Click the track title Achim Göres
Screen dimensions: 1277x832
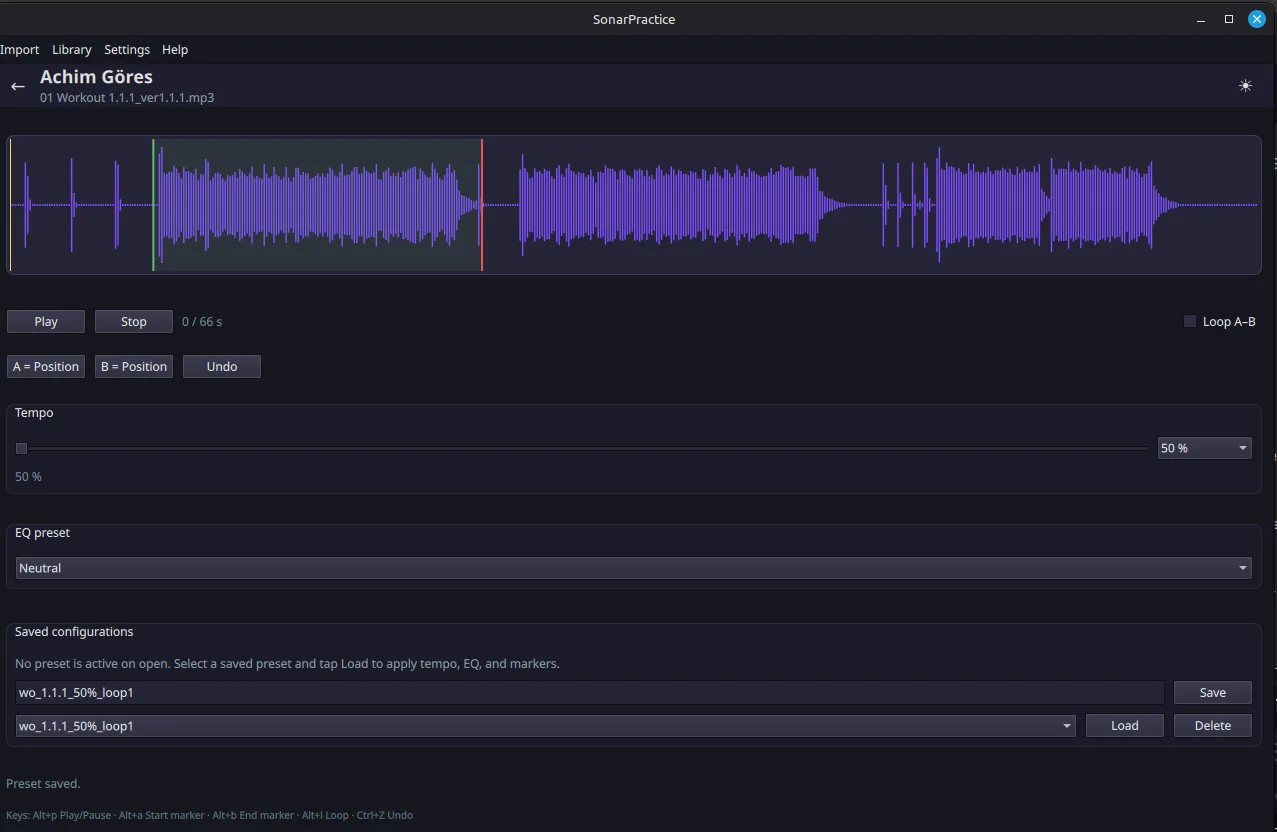coord(96,77)
